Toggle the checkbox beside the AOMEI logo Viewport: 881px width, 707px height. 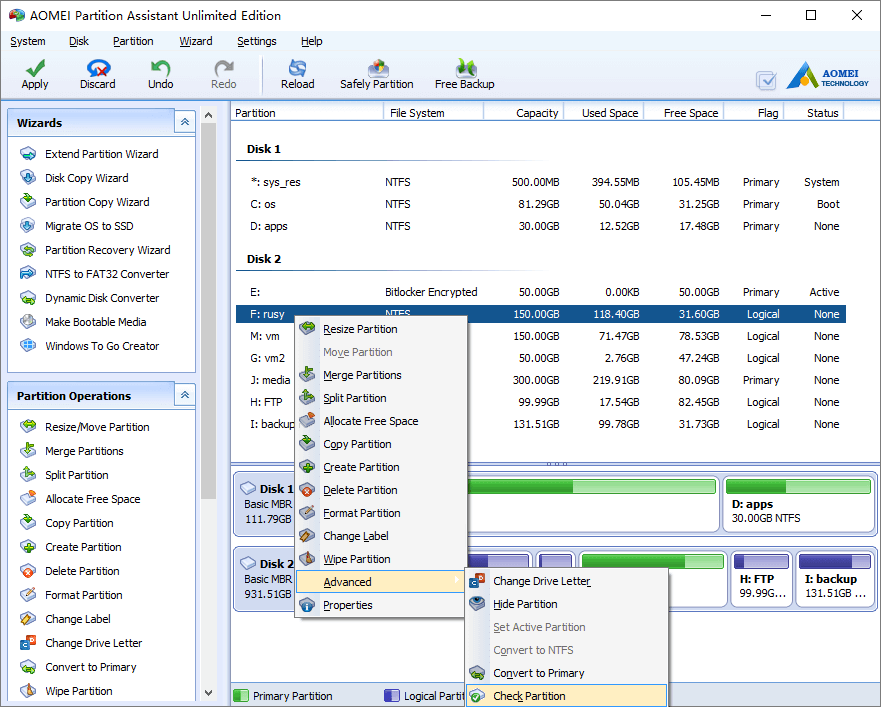[x=766, y=82]
